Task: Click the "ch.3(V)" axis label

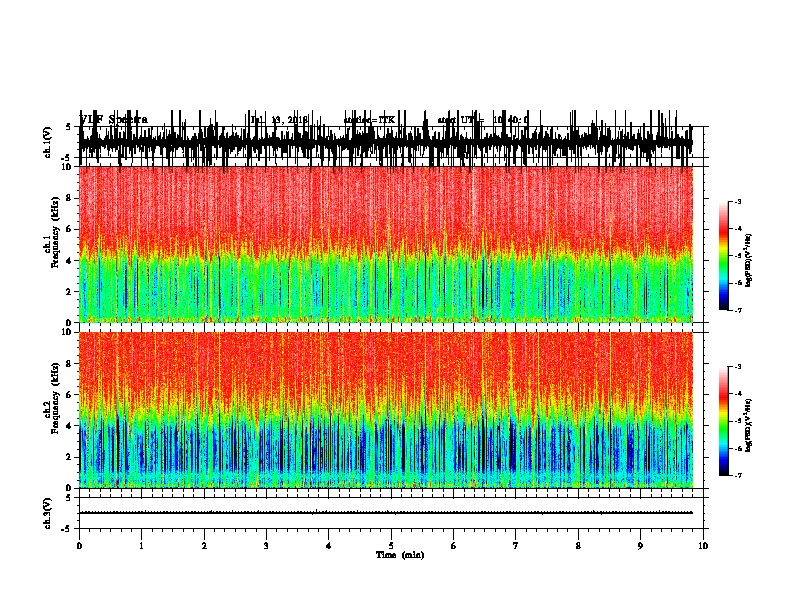Action: (x=48, y=513)
